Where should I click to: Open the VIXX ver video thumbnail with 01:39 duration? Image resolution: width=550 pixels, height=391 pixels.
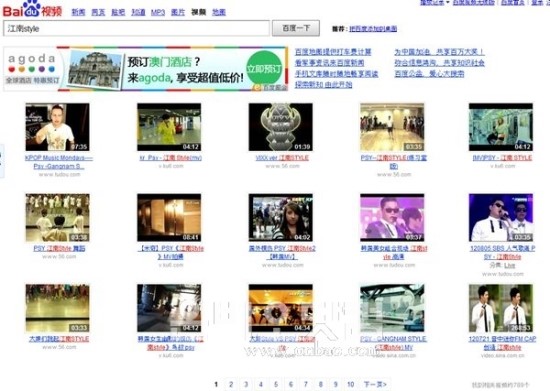(x=281, y=127)
